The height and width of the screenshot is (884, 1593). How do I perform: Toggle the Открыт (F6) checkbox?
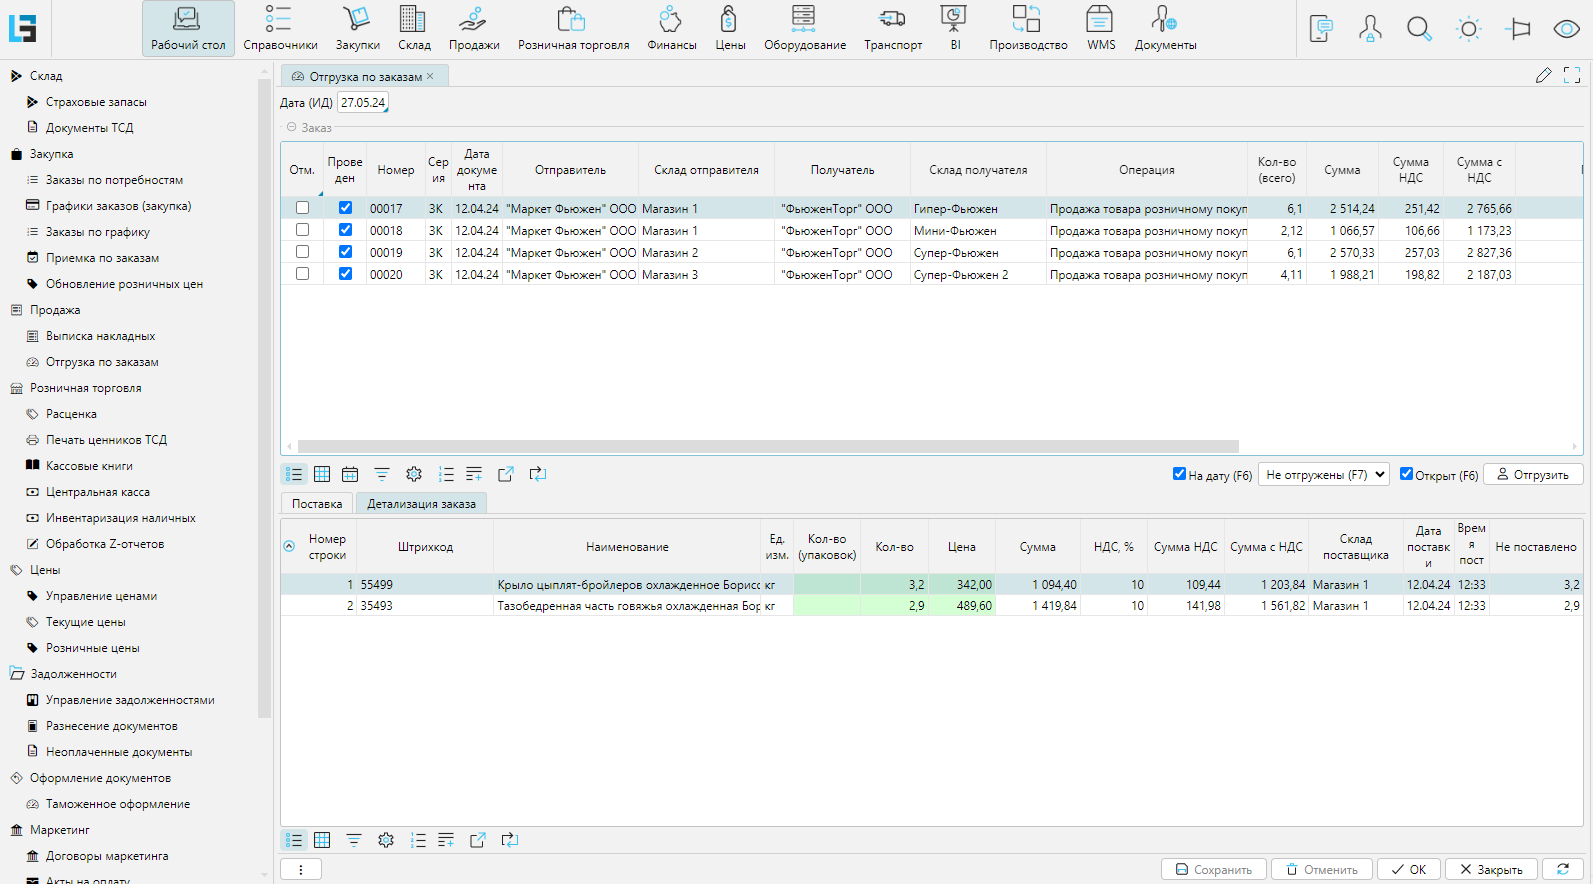[1406, 474]
